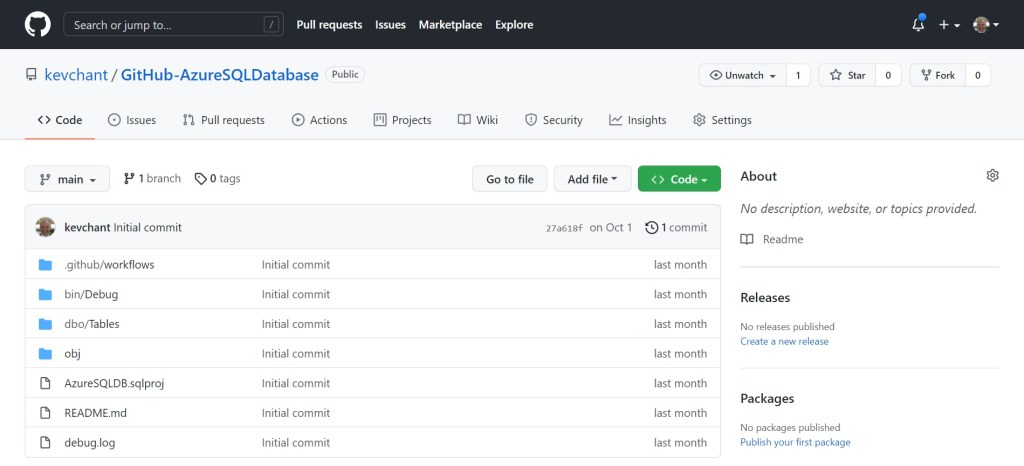Screen dimensions: 1024x466
Task: Open the green Code dropdown
Action: pyautogui.click(x=679, y=179)
